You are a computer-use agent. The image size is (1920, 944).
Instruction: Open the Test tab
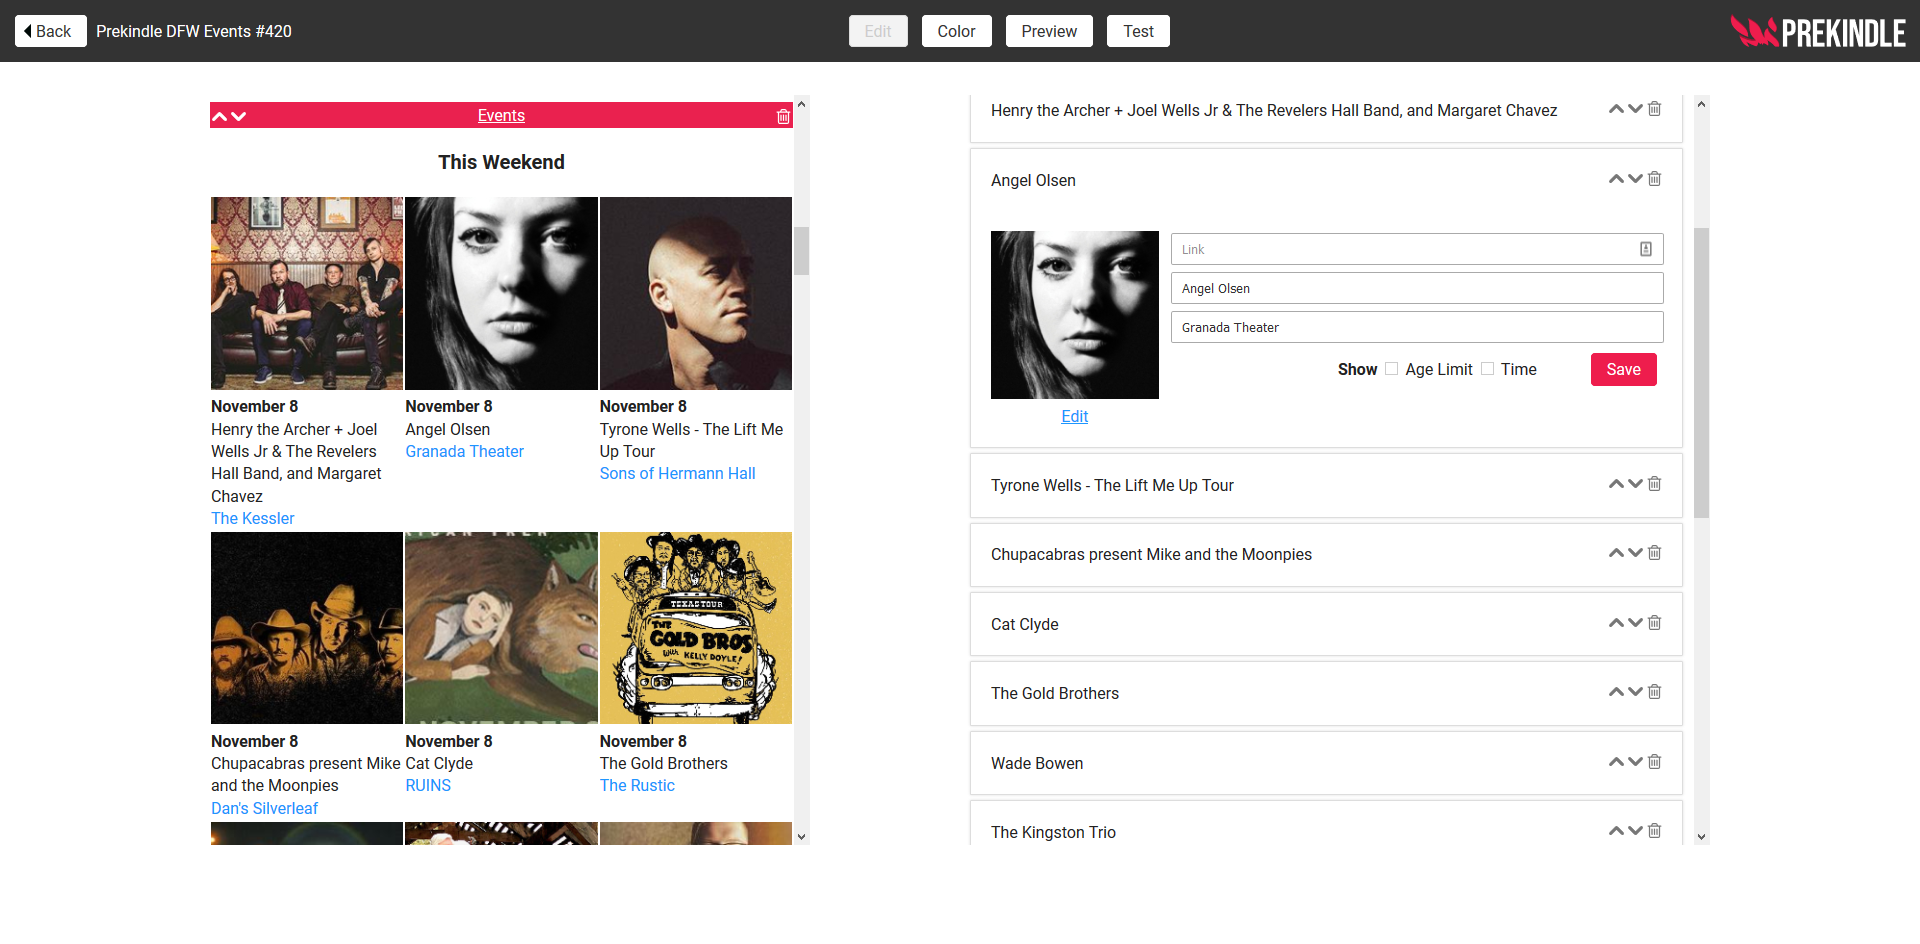pyautogui.click(x=1138, y=31)
